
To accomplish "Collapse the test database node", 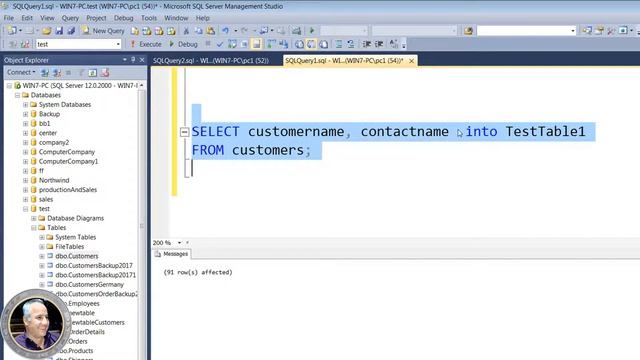I will 25,209.
